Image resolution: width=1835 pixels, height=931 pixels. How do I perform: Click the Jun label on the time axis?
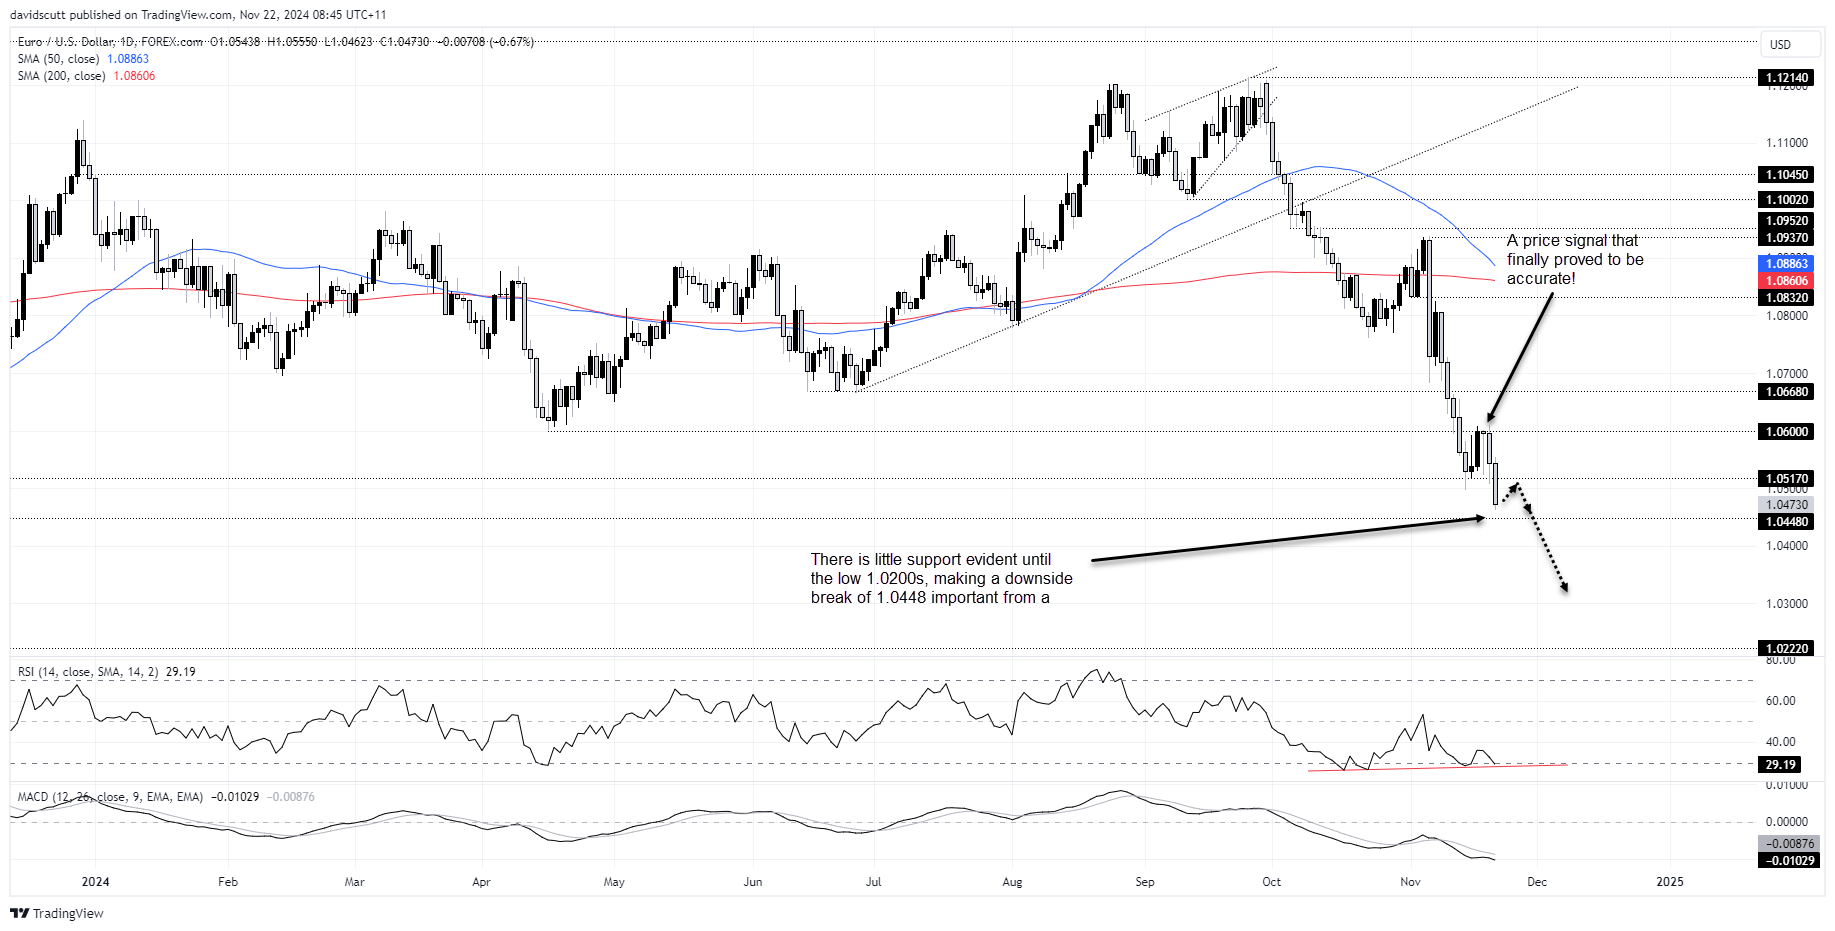click(x=753, y=882)
